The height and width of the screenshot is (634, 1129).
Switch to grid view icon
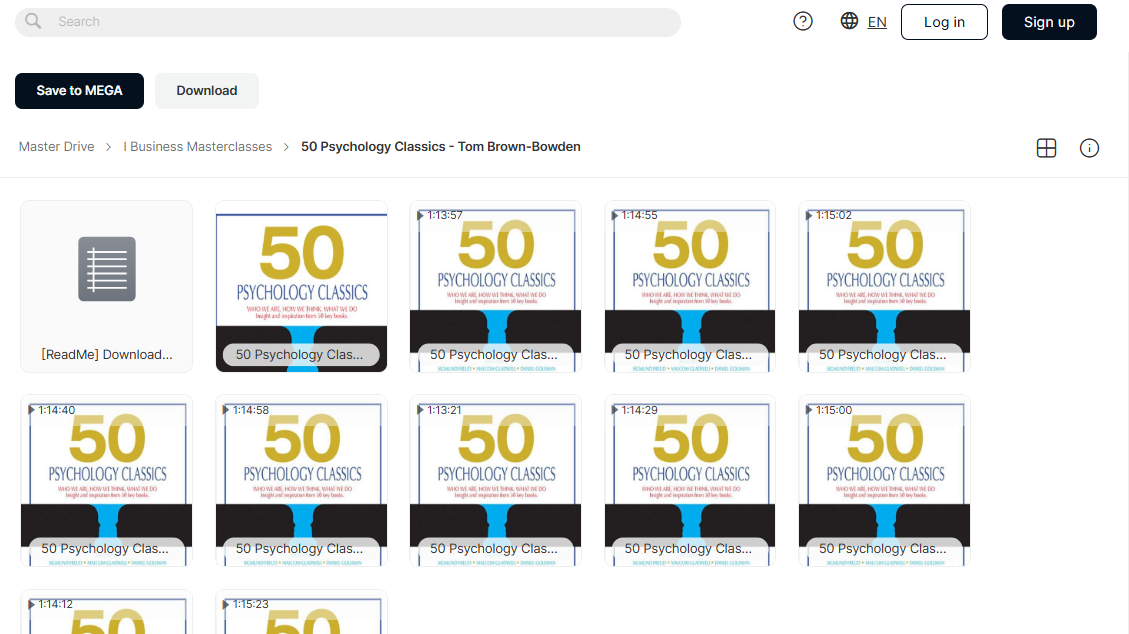(1046, 148)
